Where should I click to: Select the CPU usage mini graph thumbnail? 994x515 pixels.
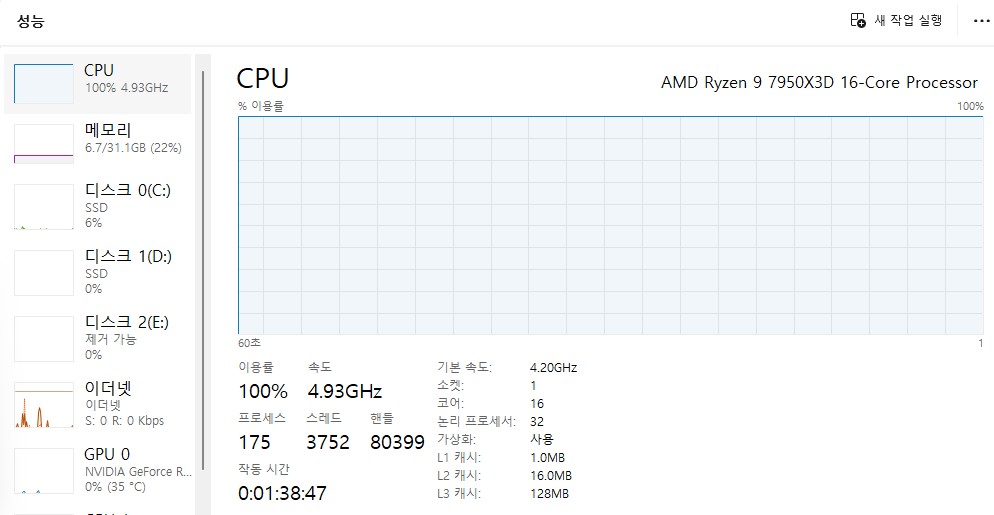pos(44,83)
